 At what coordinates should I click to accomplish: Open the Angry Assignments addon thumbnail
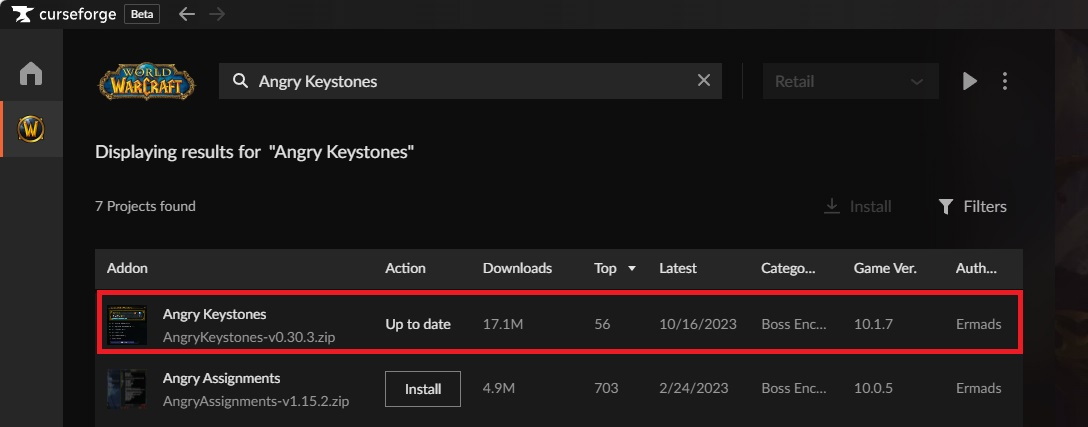127,389
